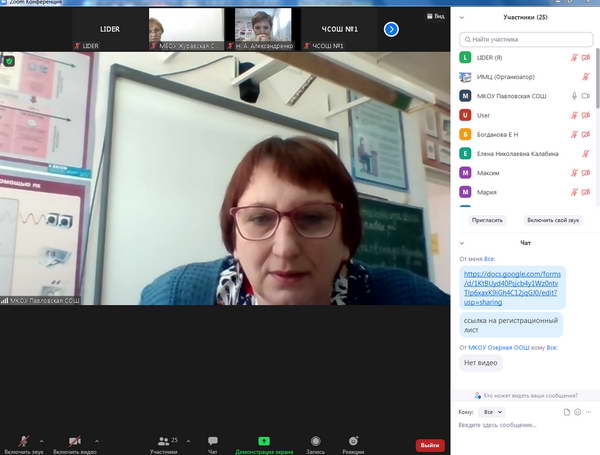Go to next video thumbnails with blue arrow

coord(391,29)
